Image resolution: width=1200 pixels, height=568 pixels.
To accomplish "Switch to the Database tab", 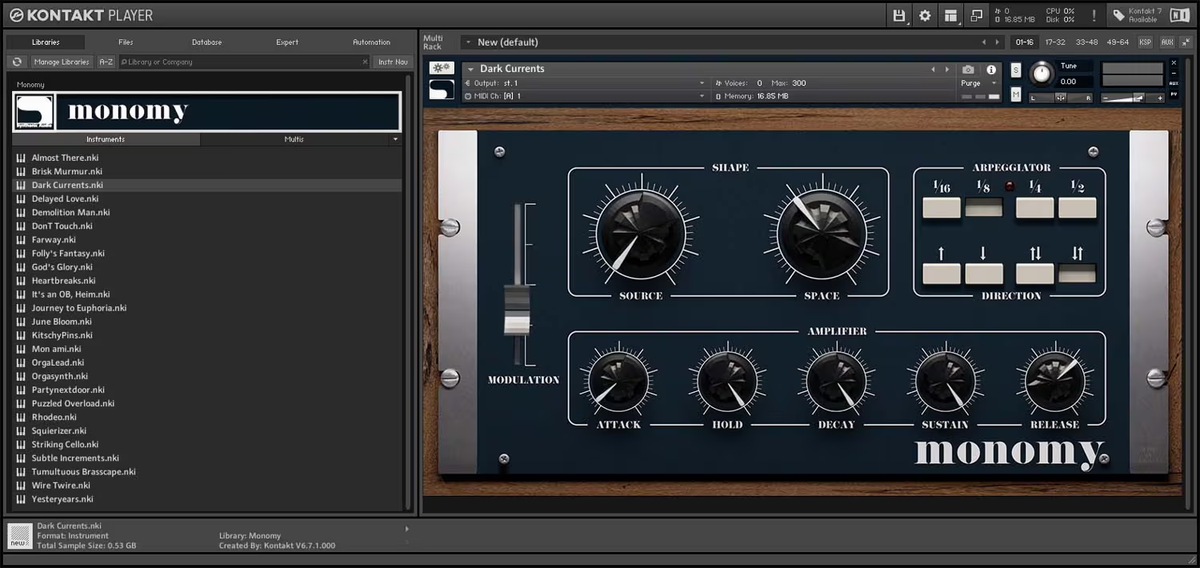I will tap(207, 42).
